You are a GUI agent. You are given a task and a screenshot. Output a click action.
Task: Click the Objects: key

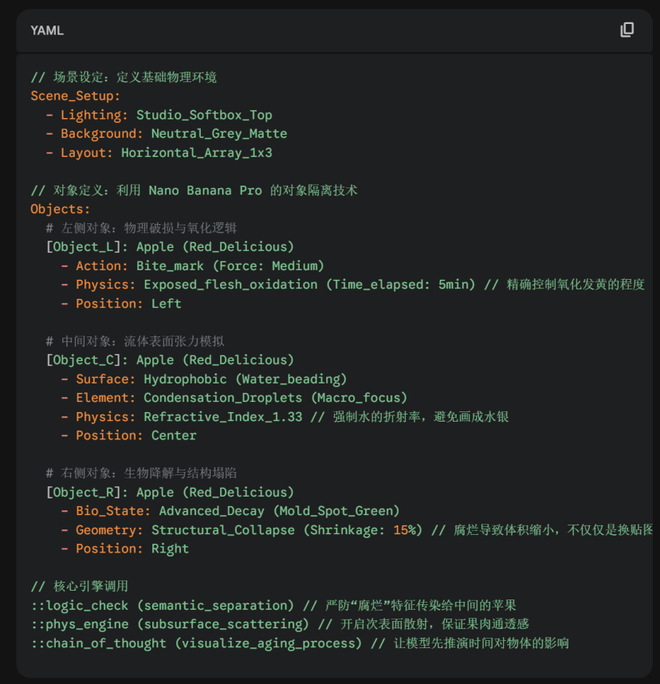point(60,209)
